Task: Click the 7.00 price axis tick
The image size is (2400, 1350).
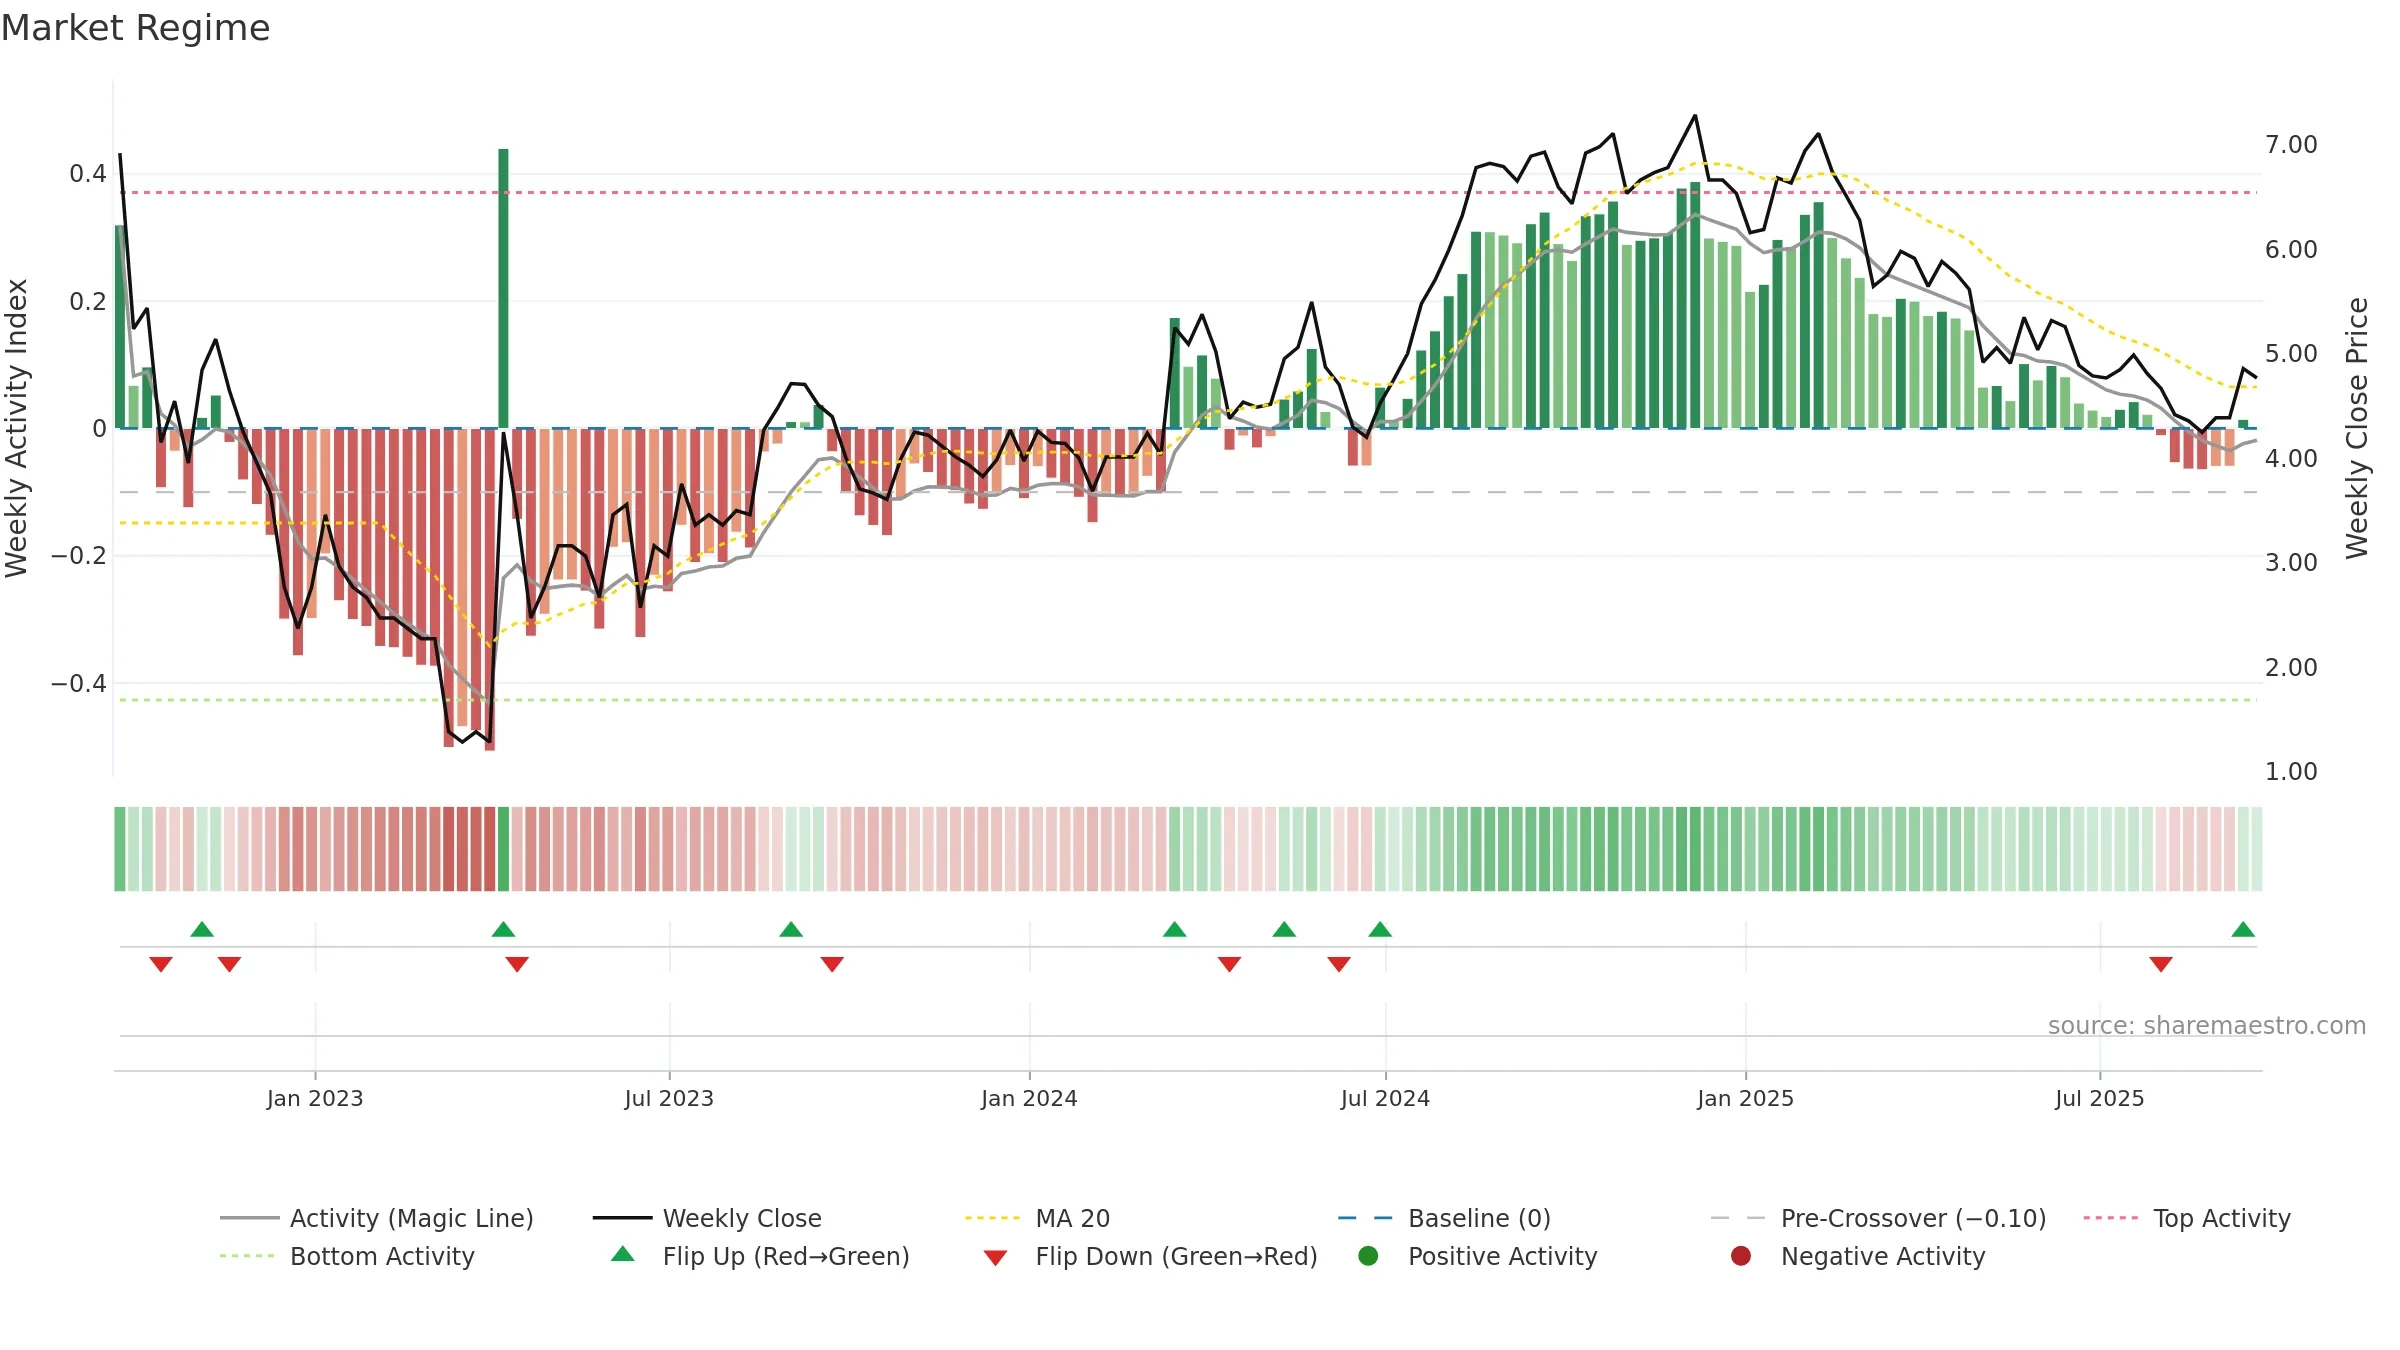Action: point(2291,145)
